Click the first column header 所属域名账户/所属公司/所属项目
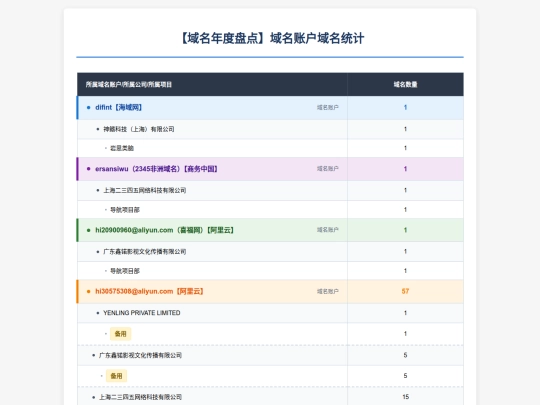This screenshot has height=405, width=540. (x=129, y=84)
